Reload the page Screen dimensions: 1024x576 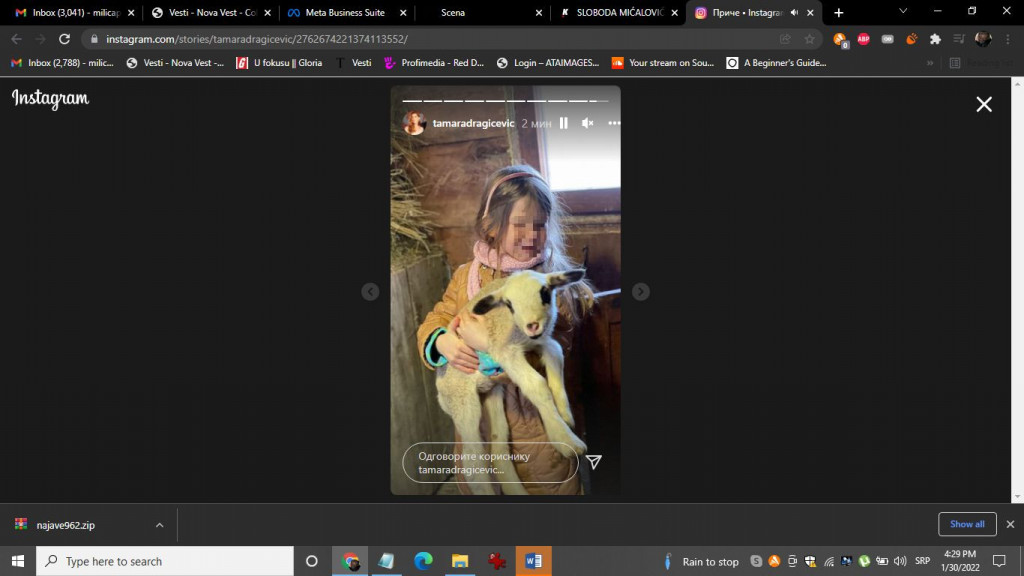click(x=65, y=39)
